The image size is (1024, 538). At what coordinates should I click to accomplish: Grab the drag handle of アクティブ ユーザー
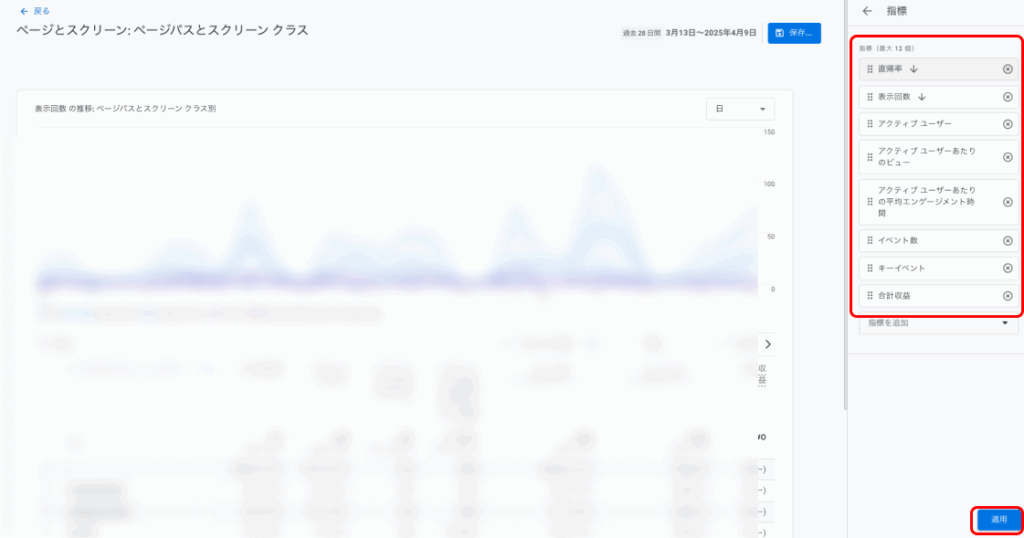[x=870, y=124]
